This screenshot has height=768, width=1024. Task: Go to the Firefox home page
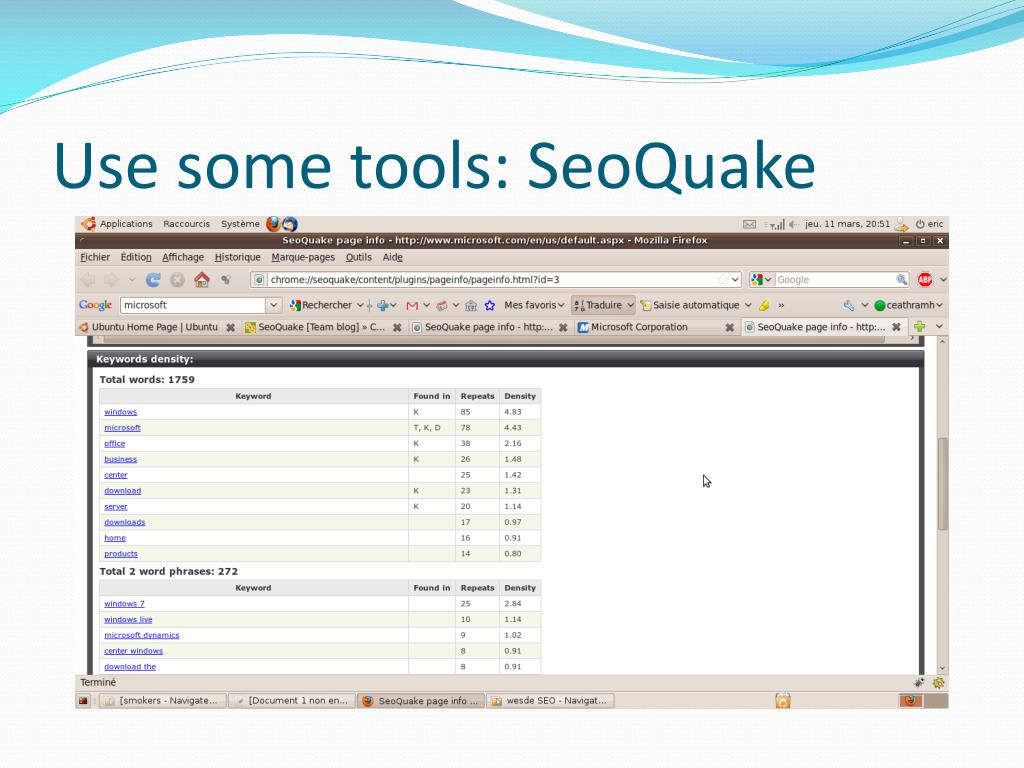point(202,280)
